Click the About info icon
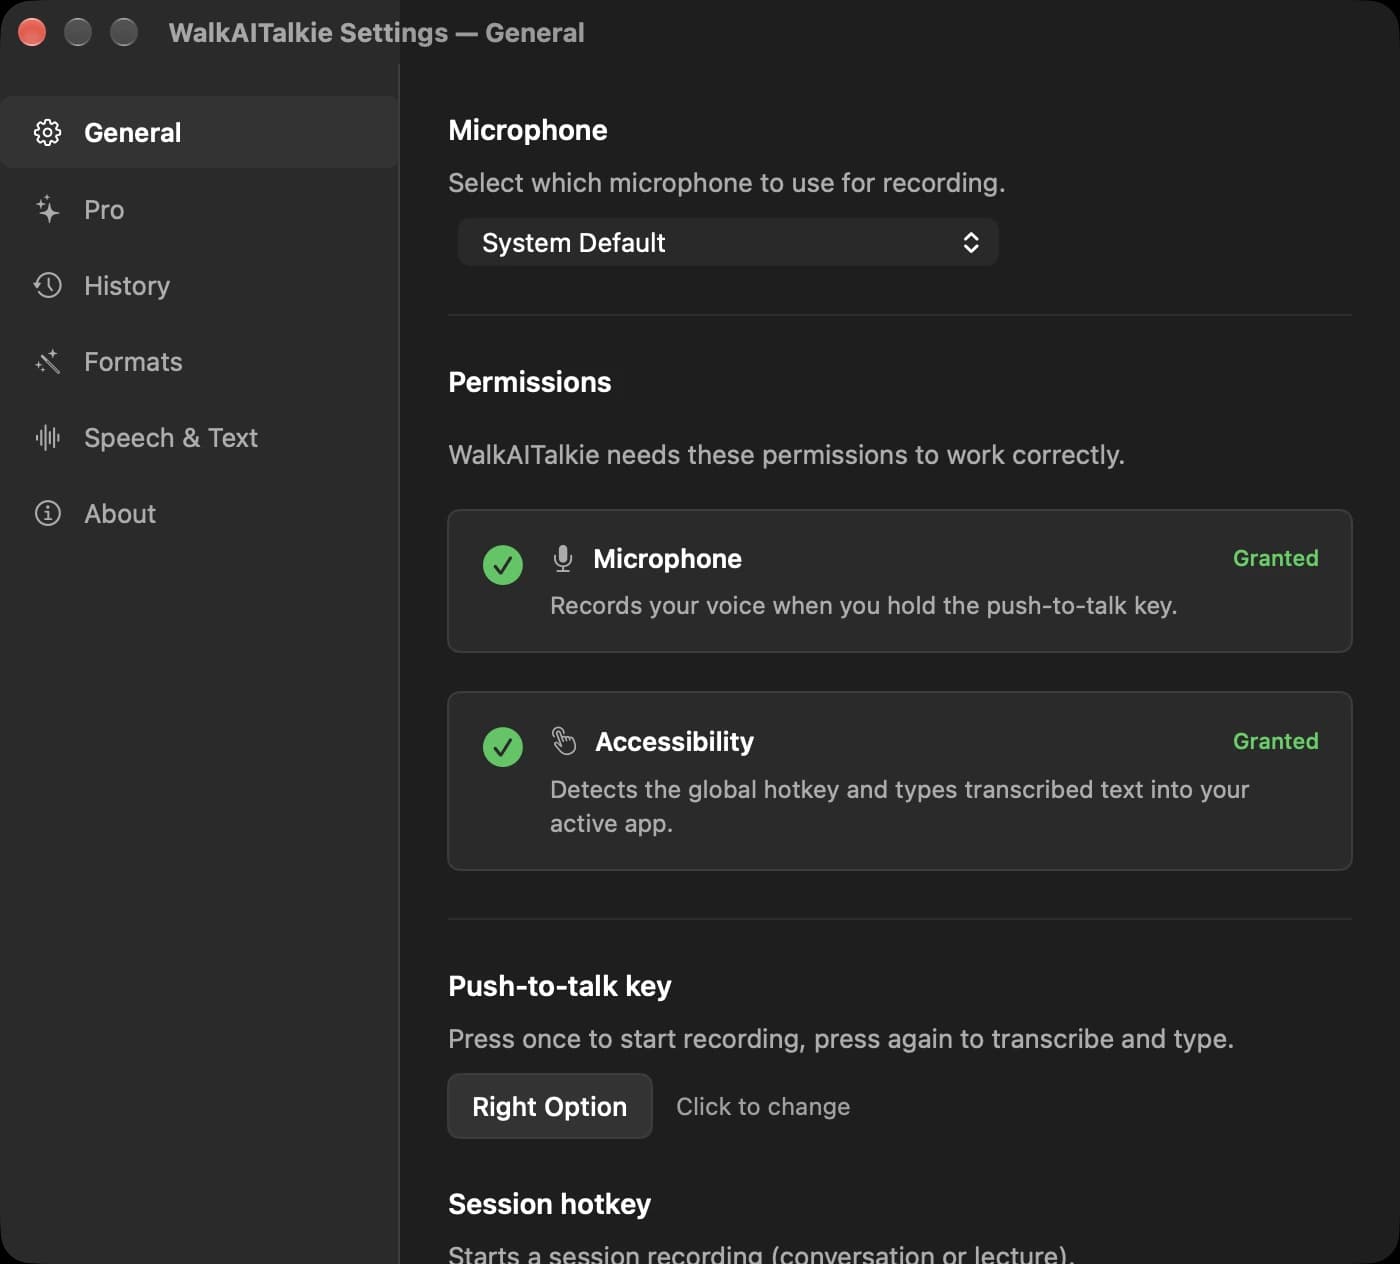This screenshot has width=1400, height=1264. click(x=47, y=513)
